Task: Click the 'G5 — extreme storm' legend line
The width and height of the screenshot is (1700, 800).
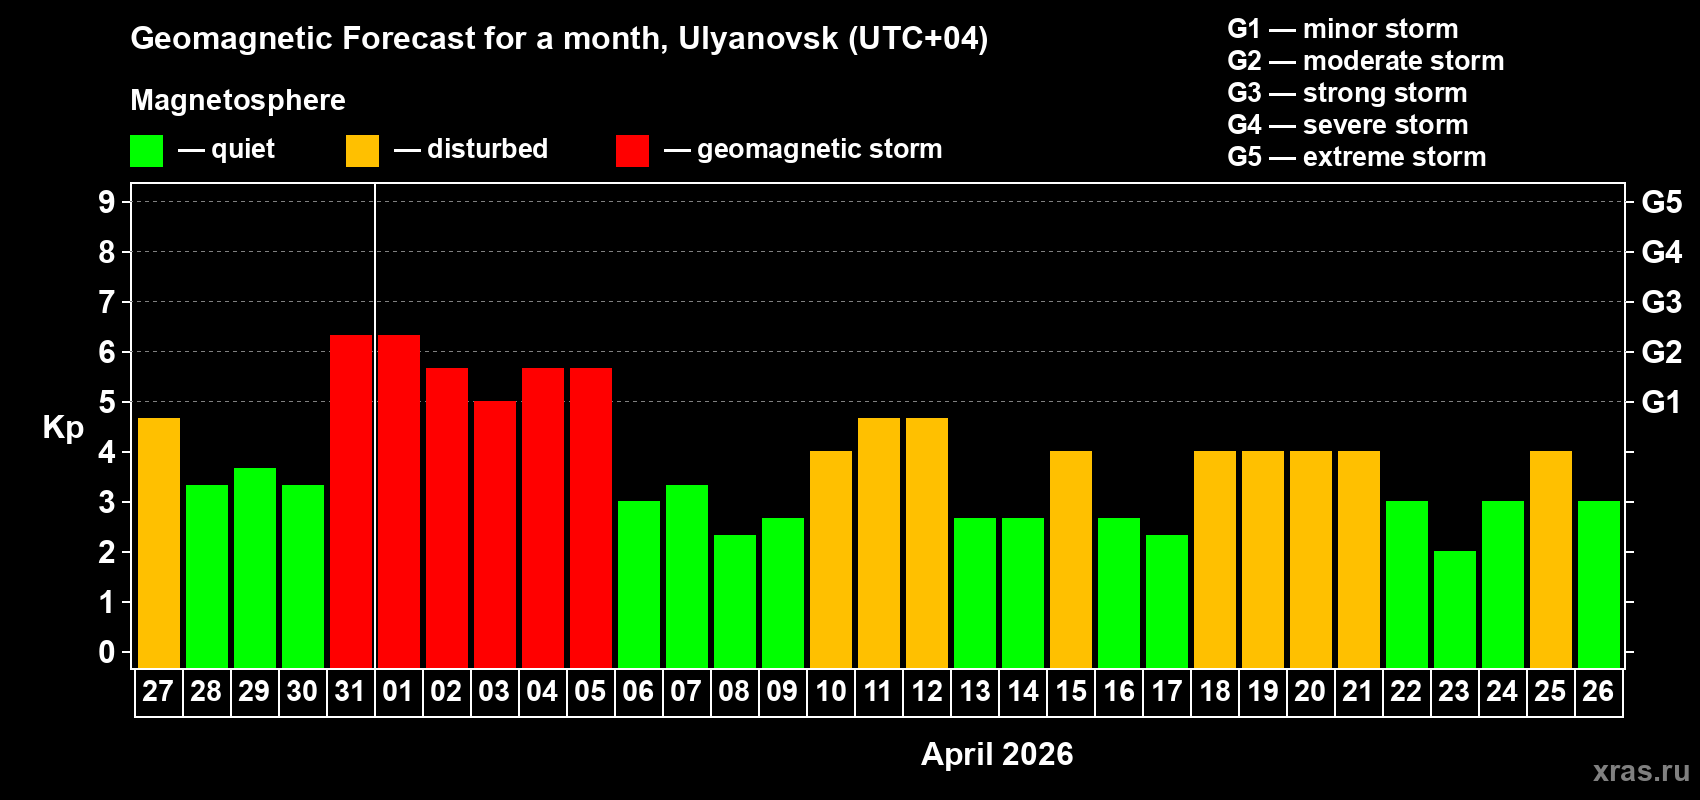Action: 1357,157
